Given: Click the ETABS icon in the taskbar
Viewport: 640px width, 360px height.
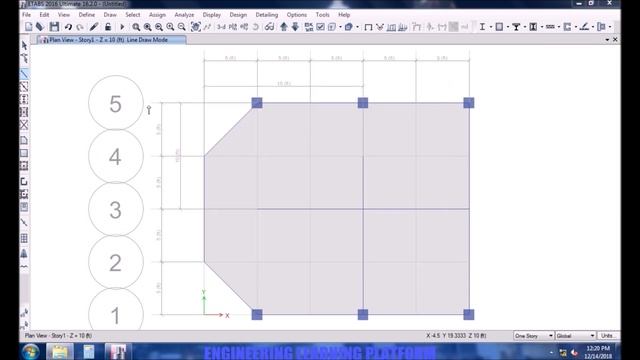Looking at the screenshot, I should pyautogui.click(x=117, y=352).
